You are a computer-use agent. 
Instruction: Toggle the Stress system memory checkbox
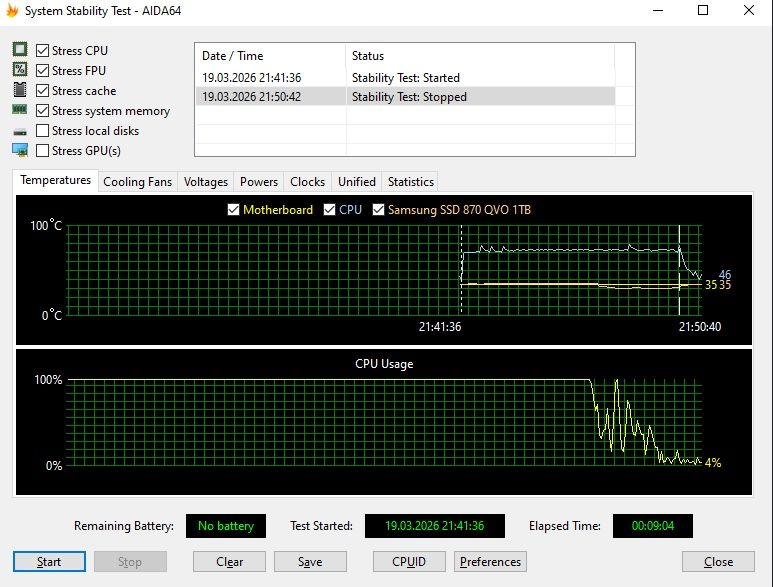pyautogui.click(x=42, y=111)
